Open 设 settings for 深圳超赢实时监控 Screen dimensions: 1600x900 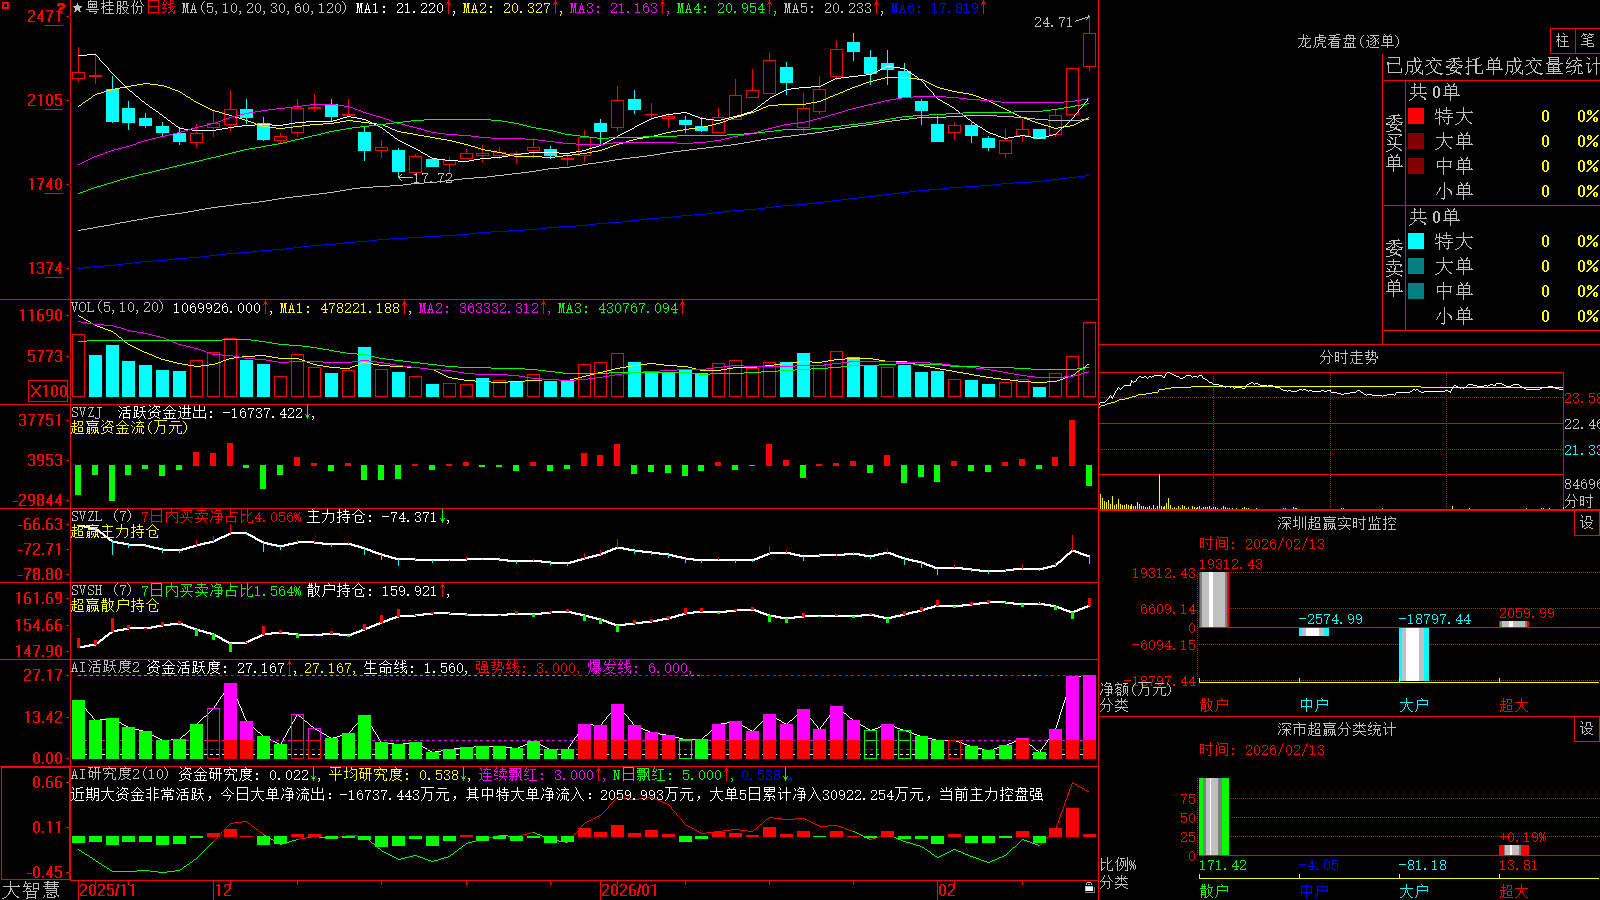coord(1587,523)
